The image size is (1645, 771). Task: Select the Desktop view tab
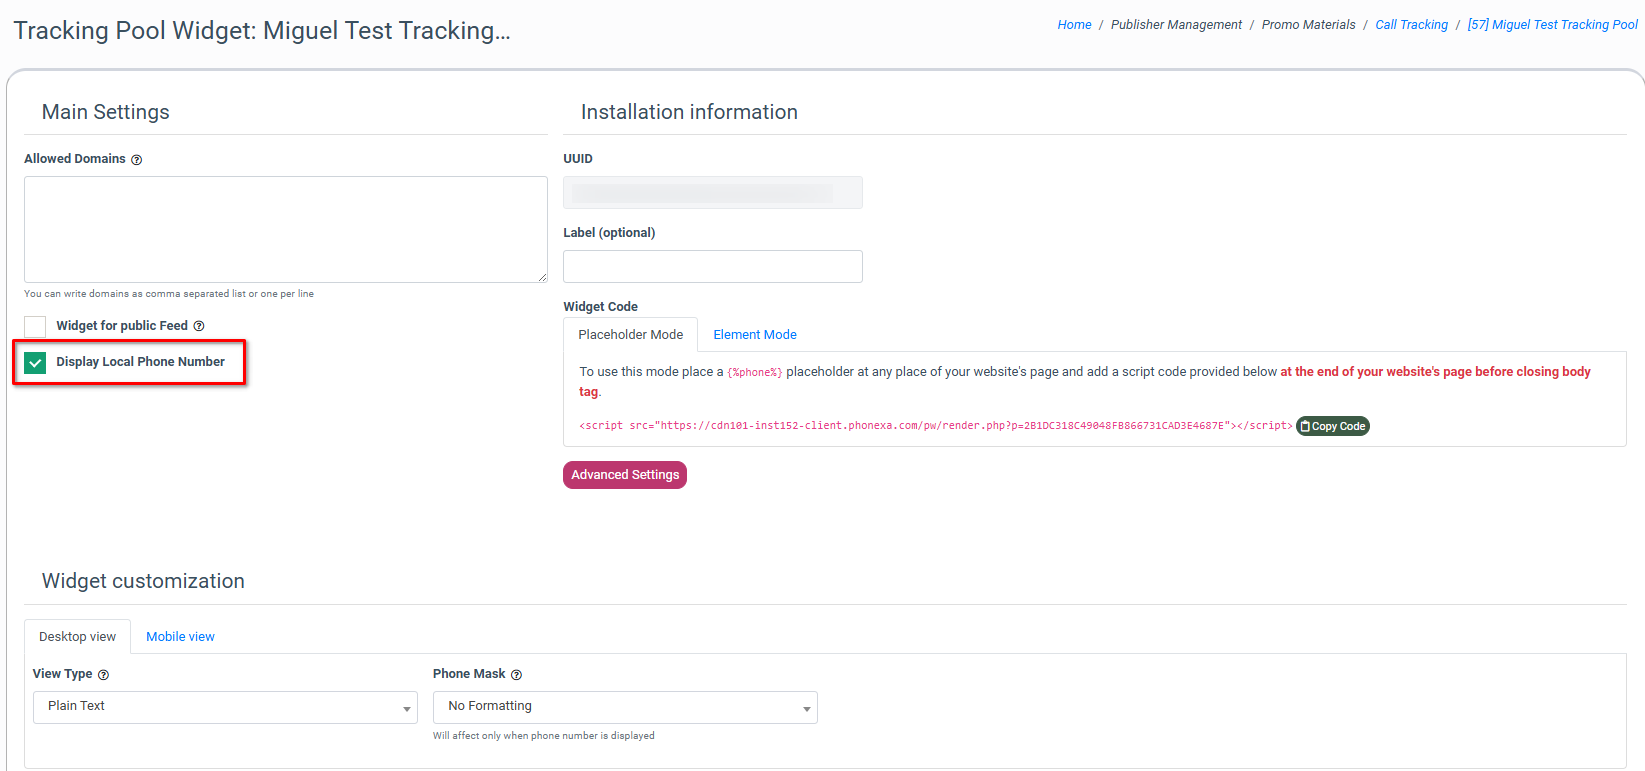(x=77, y=637)
